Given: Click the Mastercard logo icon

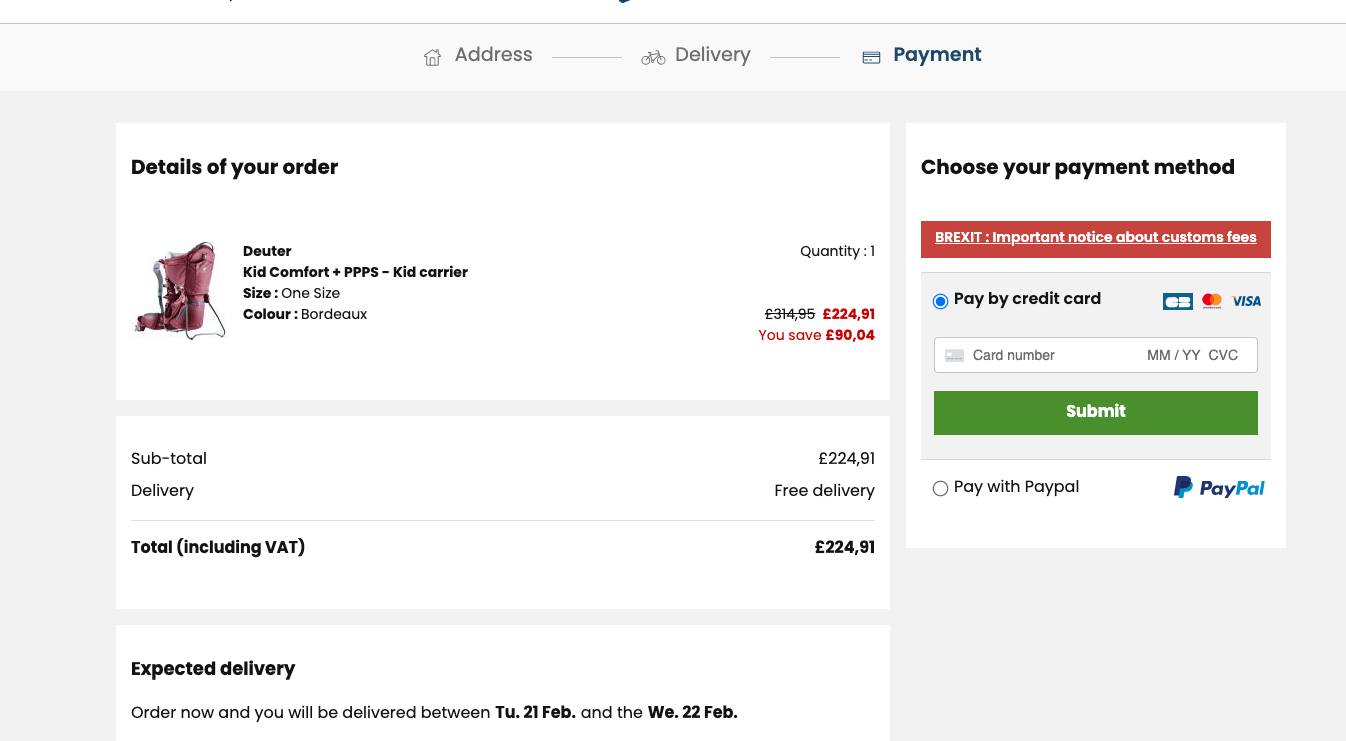Looking at the screenshot, I should [1212, 301].
